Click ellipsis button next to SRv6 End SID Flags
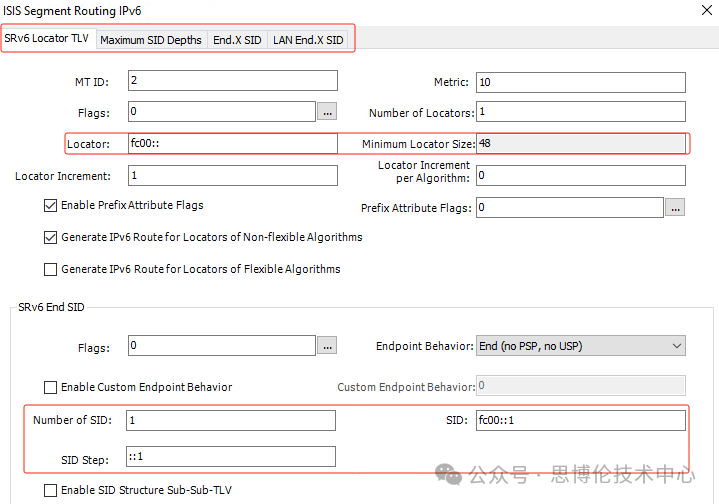The height and width of the screenshot is (504, 719). click(327, 346)
